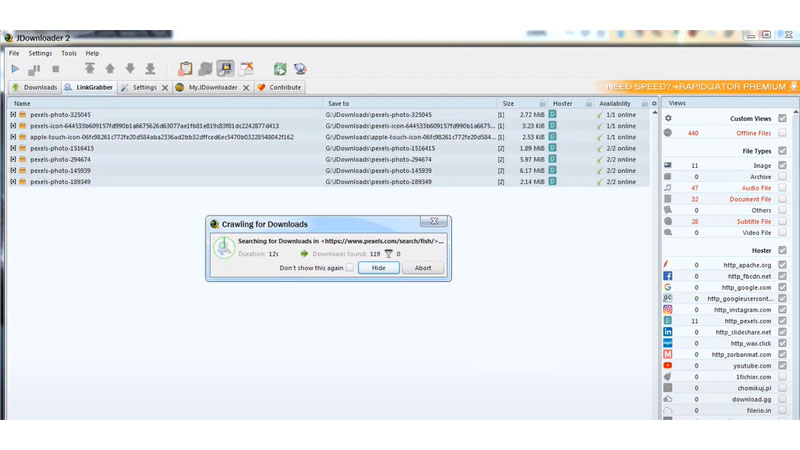Image resolution: width=800 pixels, height=450 pixels.
Task: Toggle Hoster section checkbox
Action: coord(782,250)
